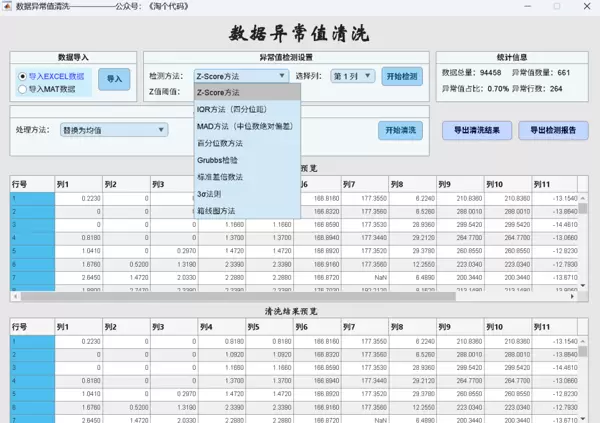Image resolution: width=600 pixels, height=423 pixels.
Task: Open the 选择列 column dropdown
Action: [352, 75]
